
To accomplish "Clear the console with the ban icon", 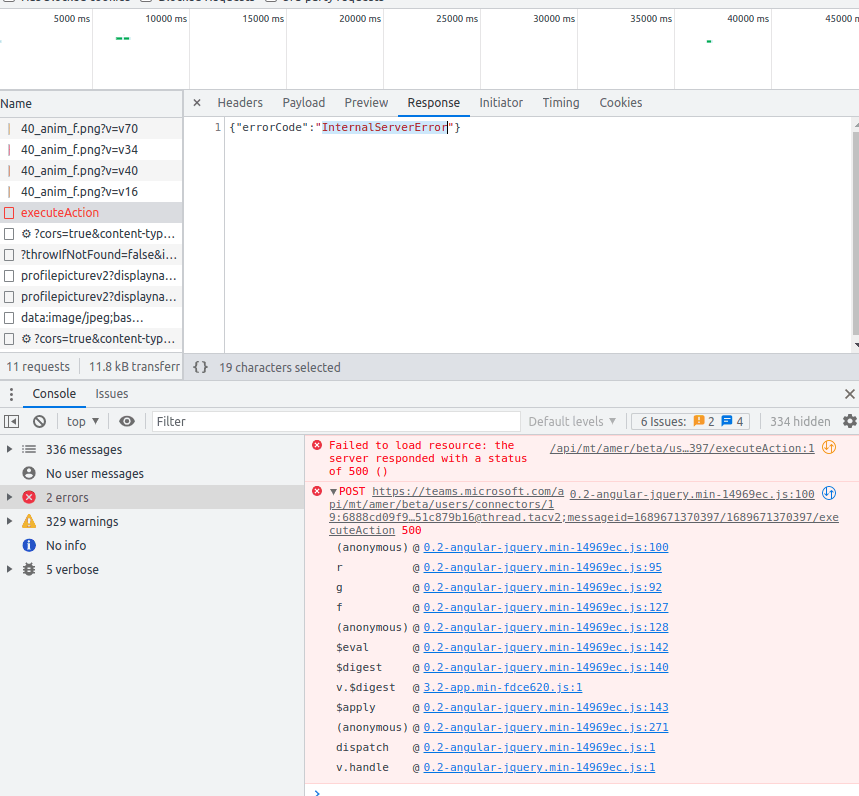I will tap(39, 421).
